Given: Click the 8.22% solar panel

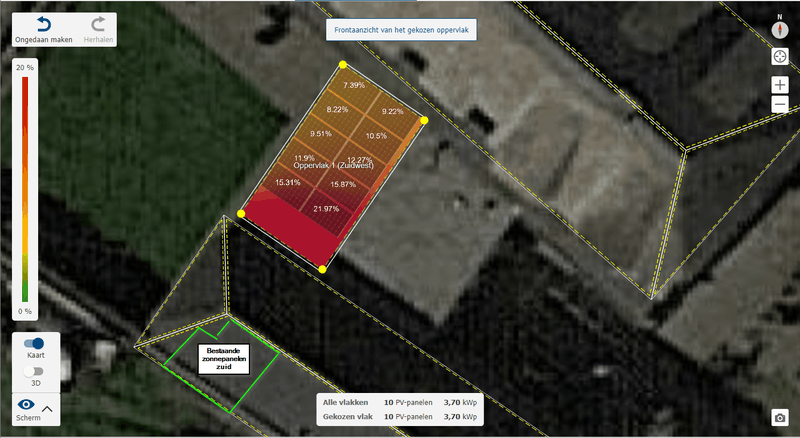Looking at the screenshot, I should (337, 109).
